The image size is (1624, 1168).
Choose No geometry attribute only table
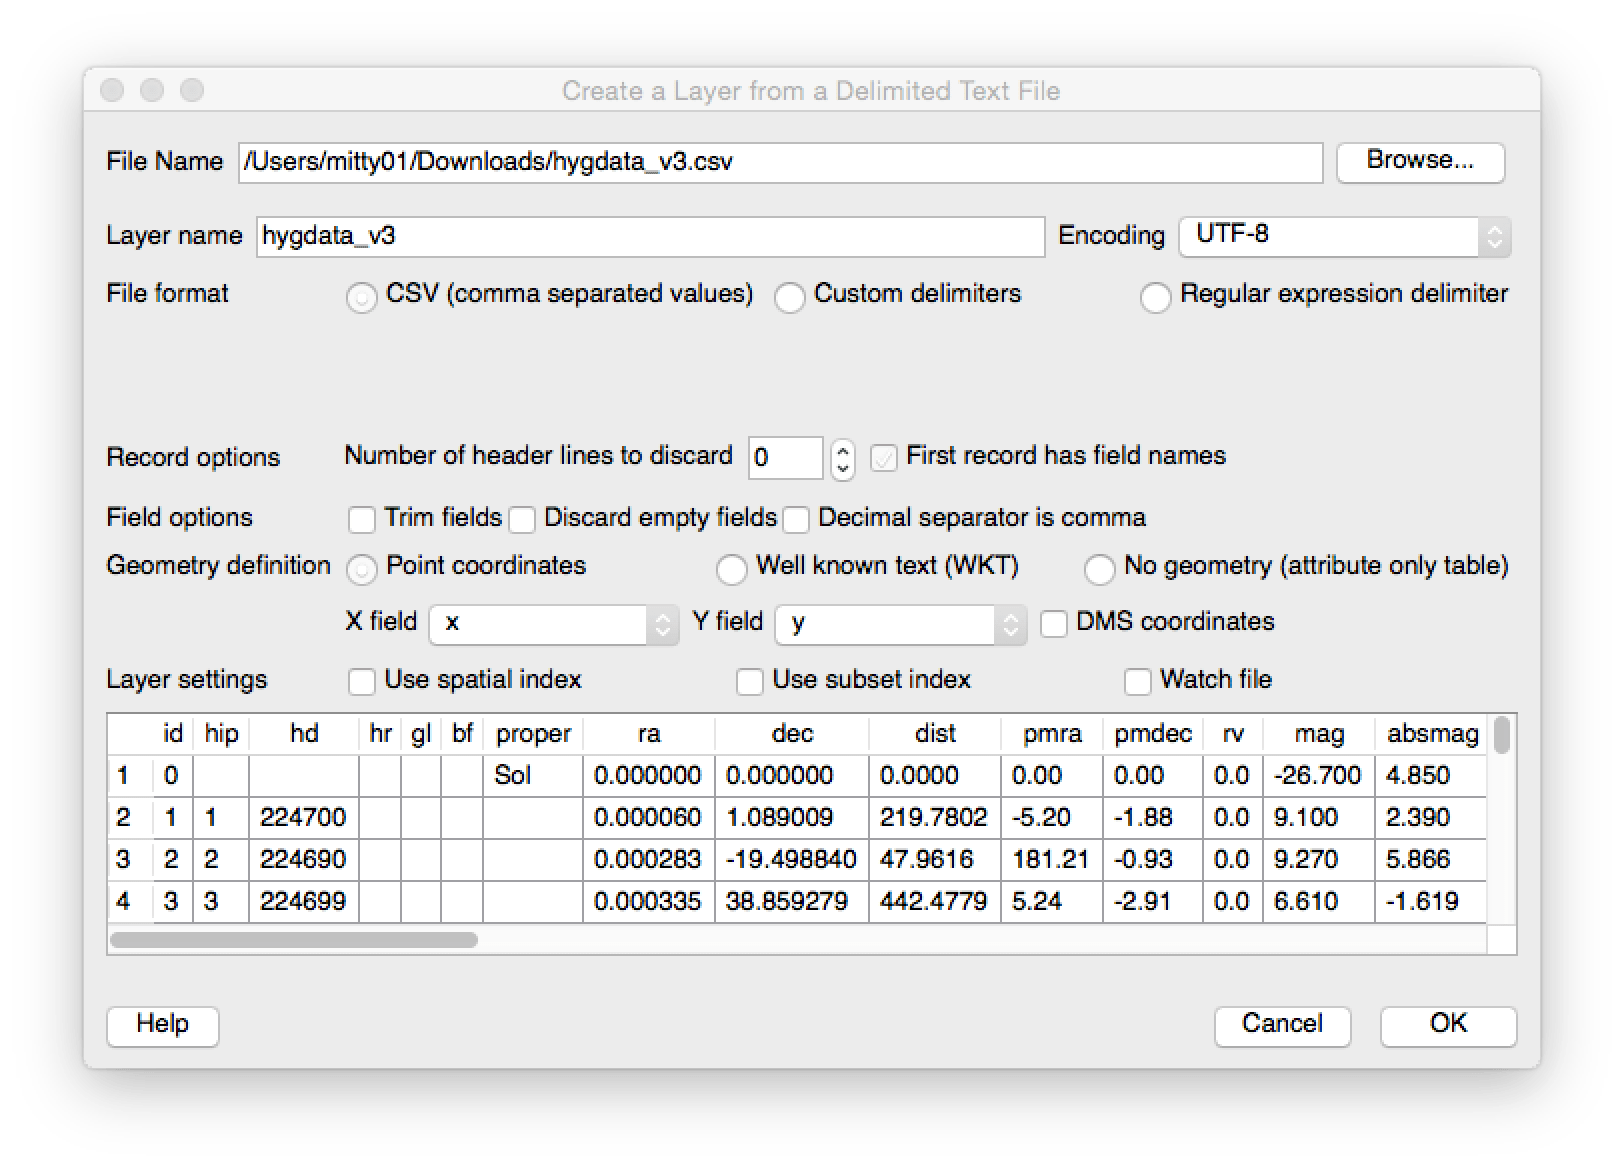point(1099,569)
